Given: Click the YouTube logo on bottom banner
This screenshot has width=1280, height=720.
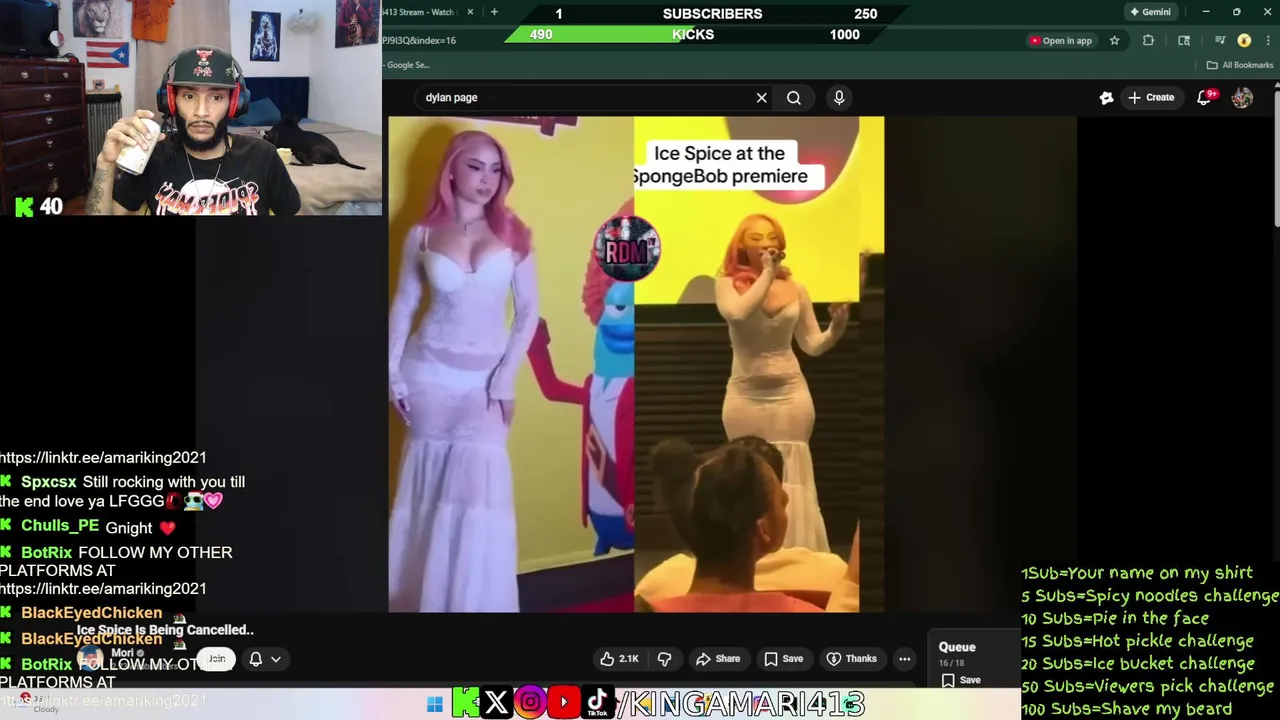Looking at the screenshot, I should [x=563, y=702].
